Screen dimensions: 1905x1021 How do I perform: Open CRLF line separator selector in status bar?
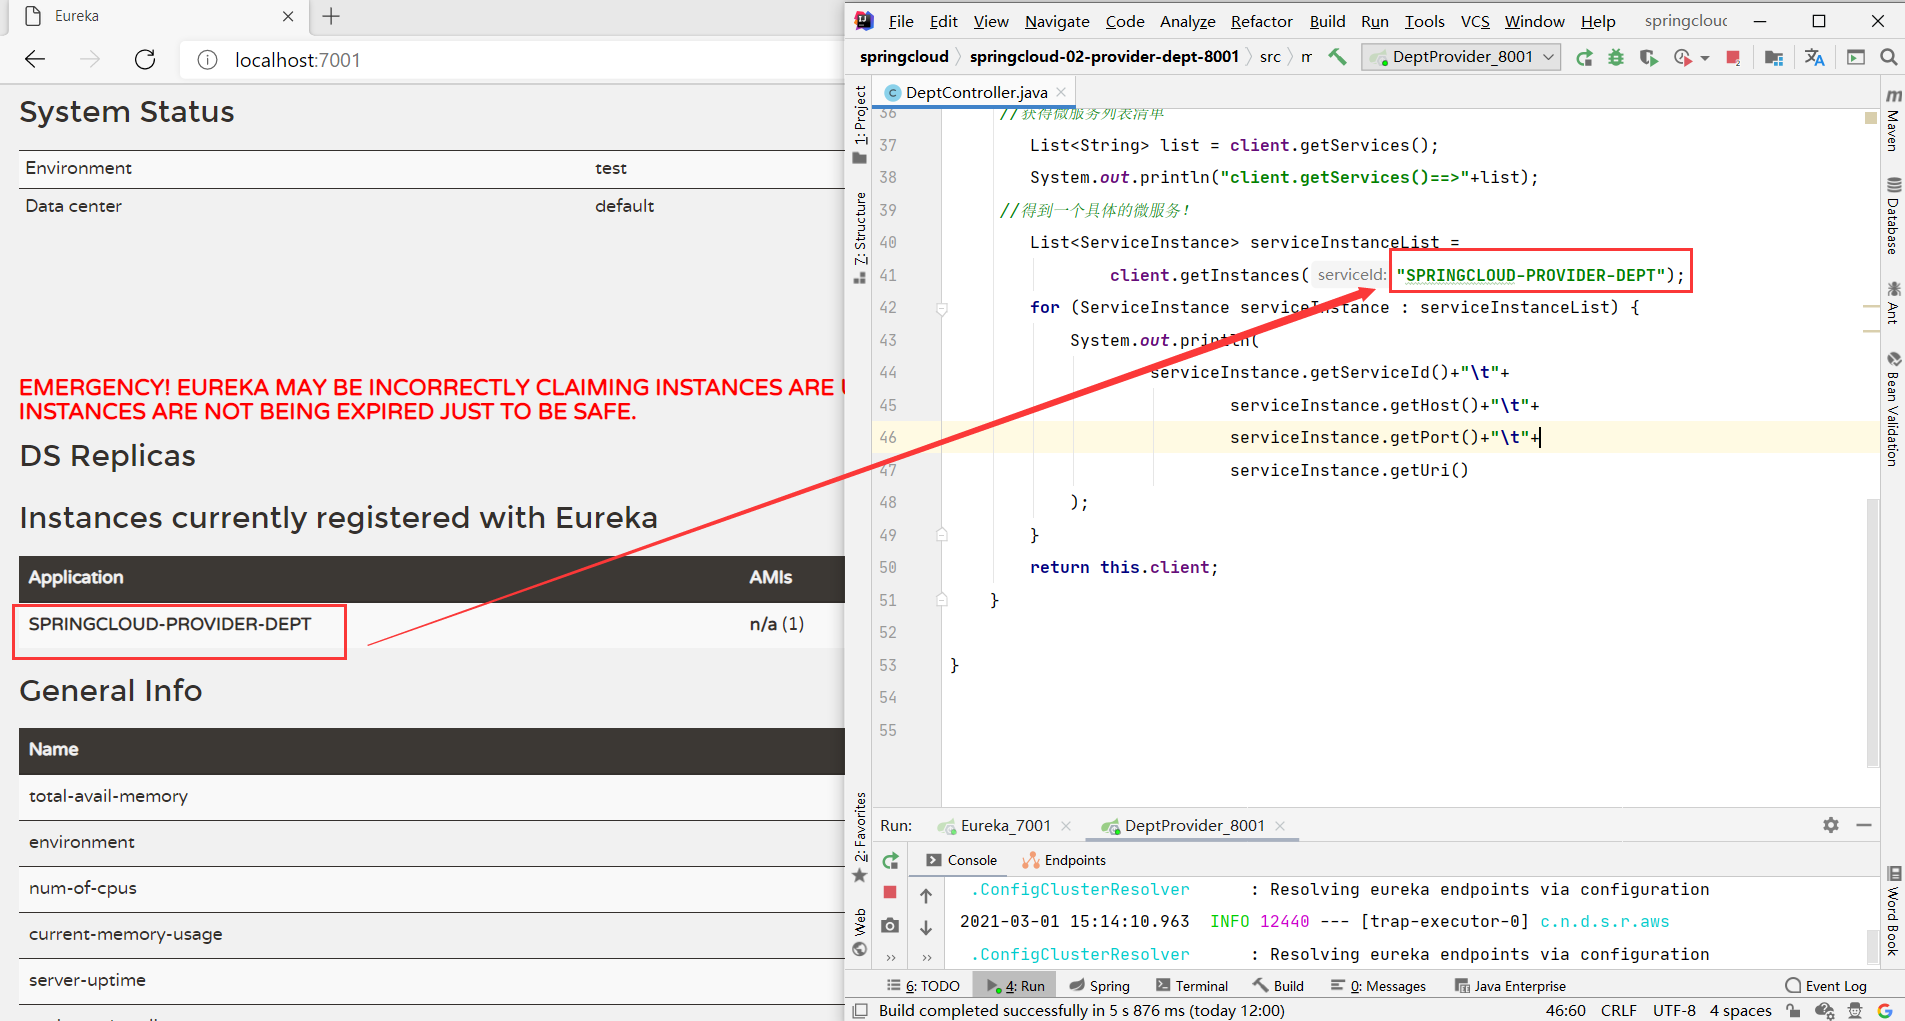coord(1618,1011)
